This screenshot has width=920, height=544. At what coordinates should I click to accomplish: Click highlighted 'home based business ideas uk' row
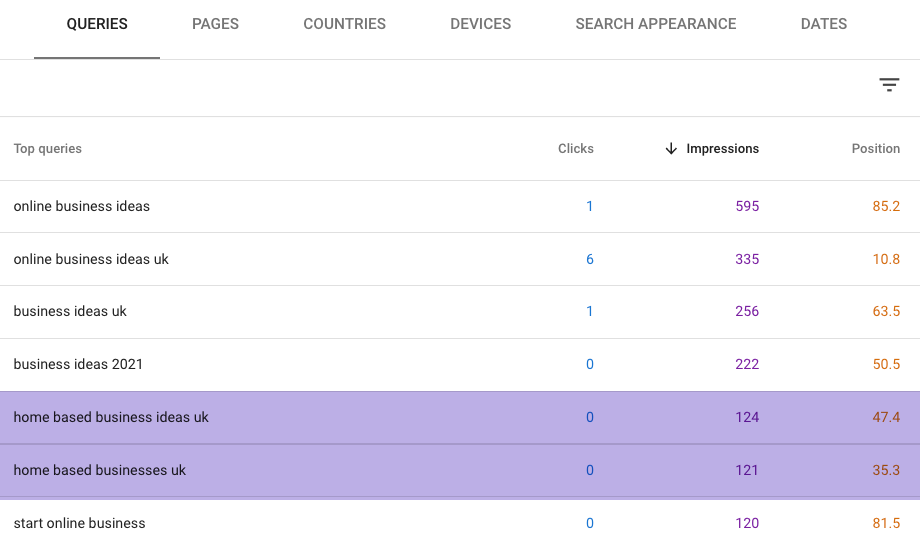tap(111, 418)
